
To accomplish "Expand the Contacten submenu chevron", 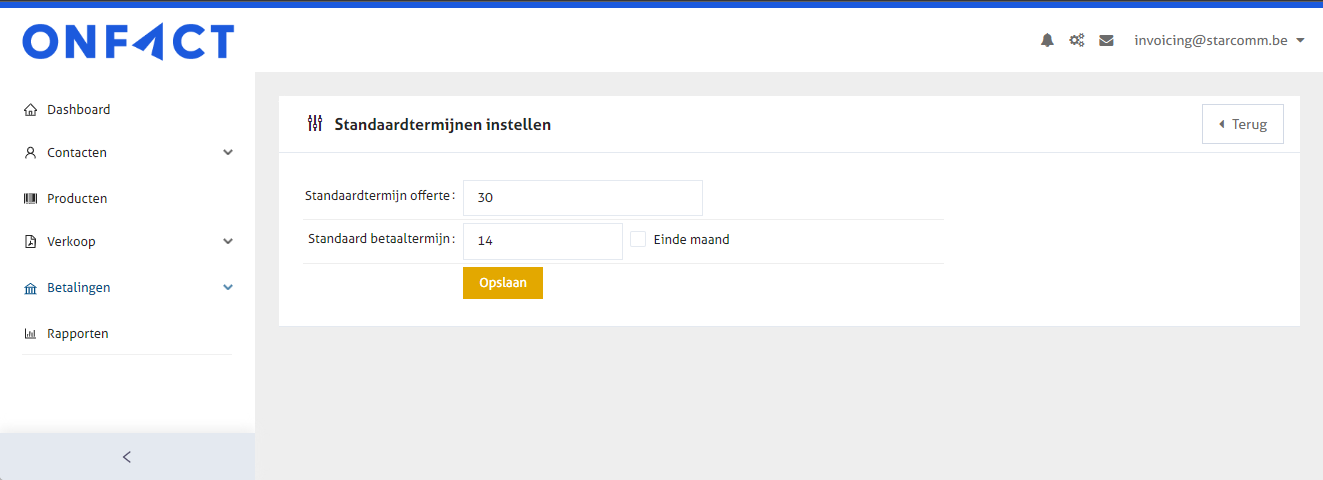I will 228,153.
